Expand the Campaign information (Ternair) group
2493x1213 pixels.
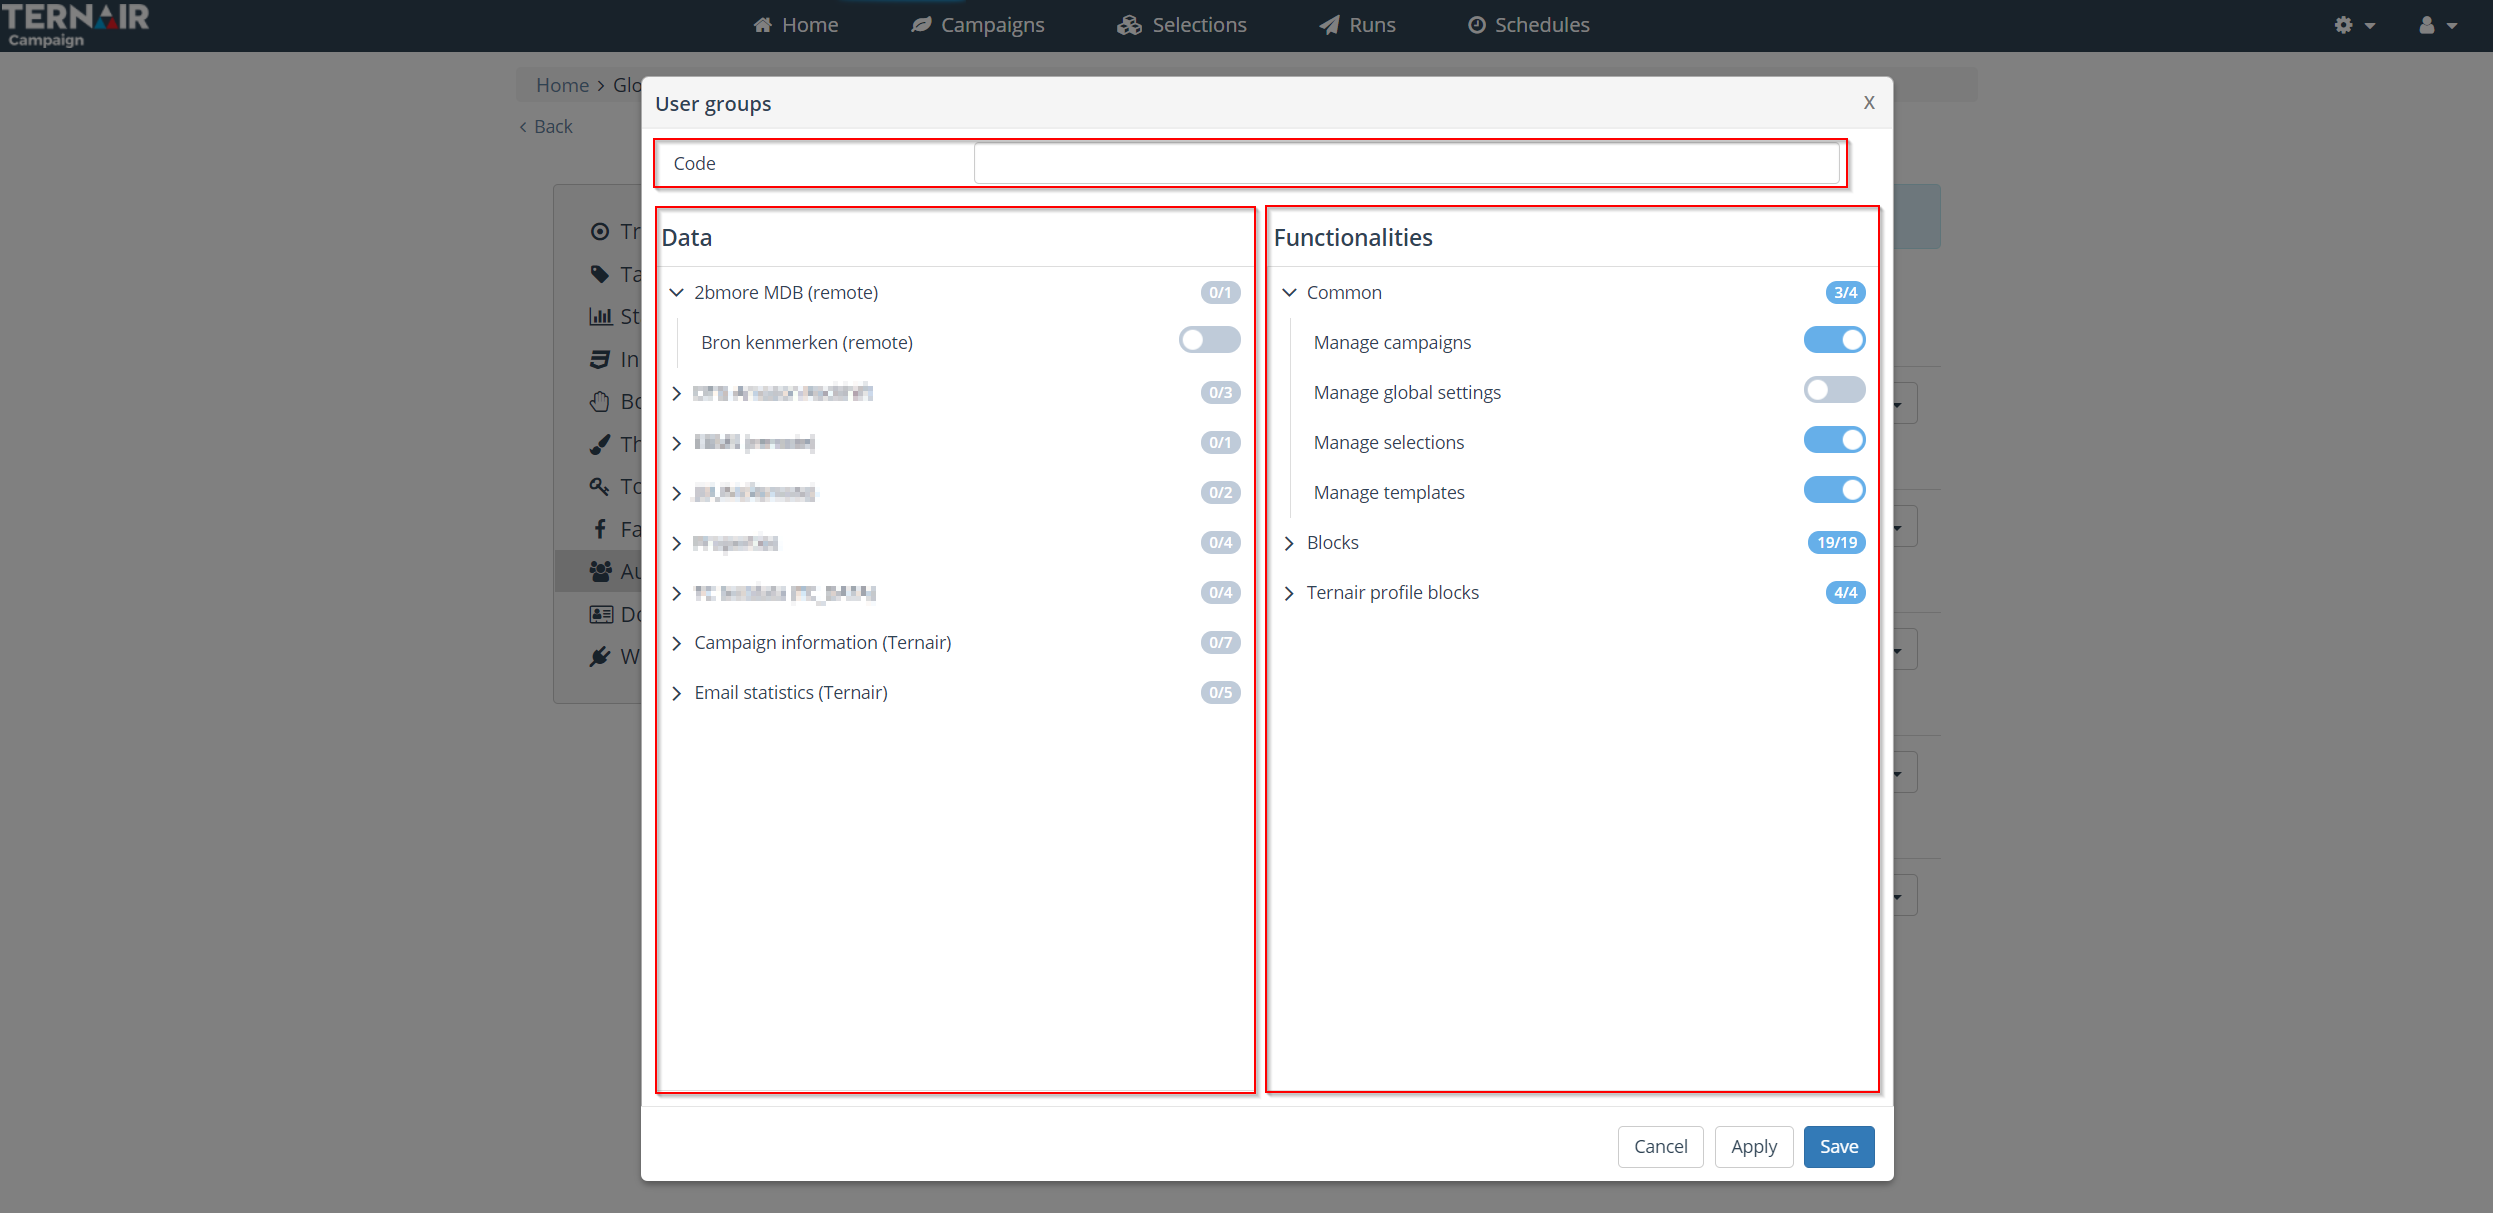coord(677,643)
